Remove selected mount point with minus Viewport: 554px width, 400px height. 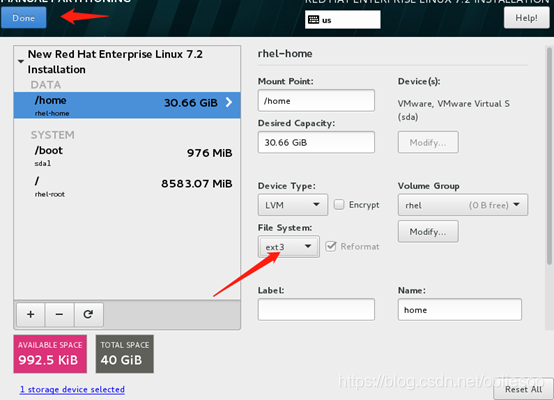coord(59,314)
